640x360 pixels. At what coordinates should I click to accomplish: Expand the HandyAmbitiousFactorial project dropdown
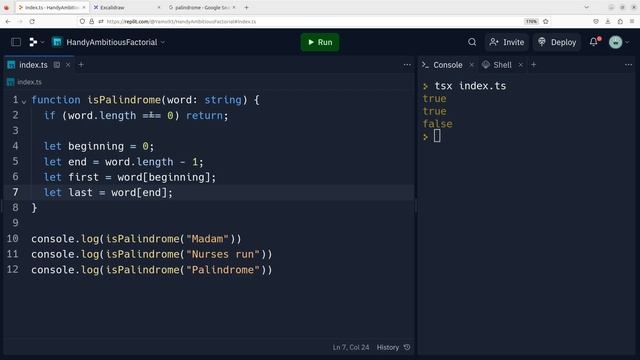(x=163, y=42)
